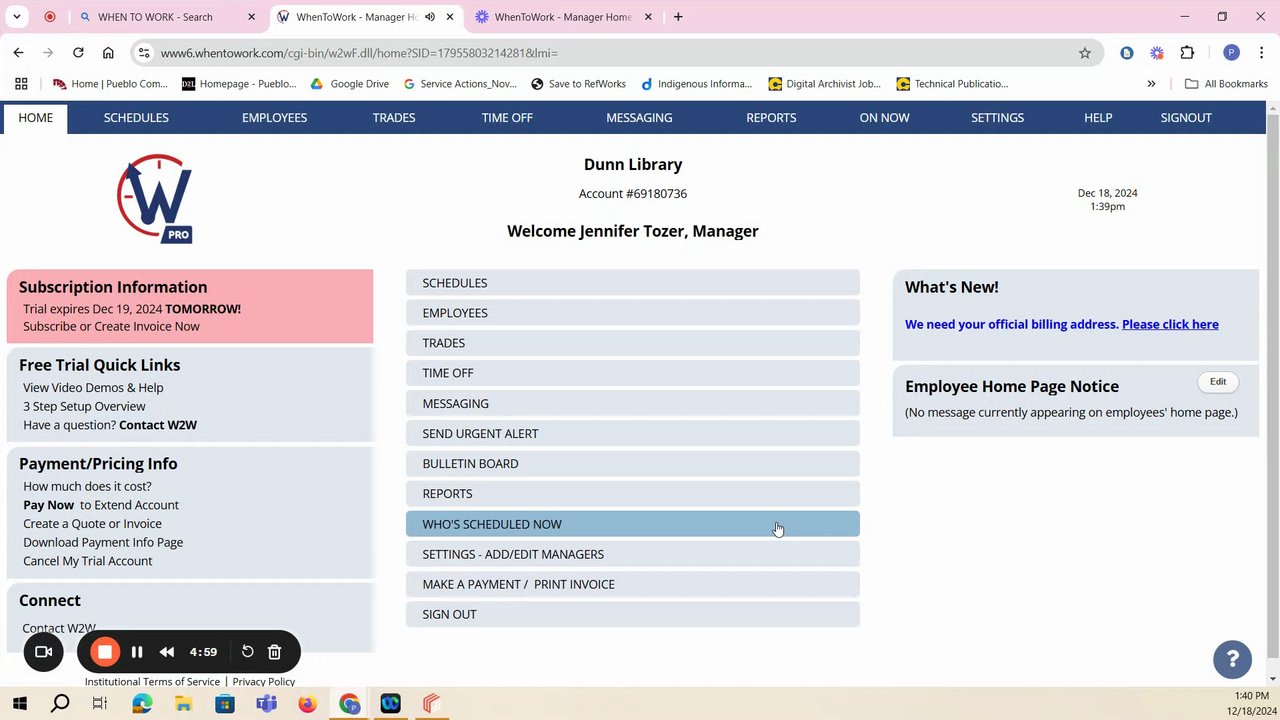Screen dimensions: 1280x720
Task: Open MESSAGING in the top navigation bar
Action: click(x=639, y=118)
